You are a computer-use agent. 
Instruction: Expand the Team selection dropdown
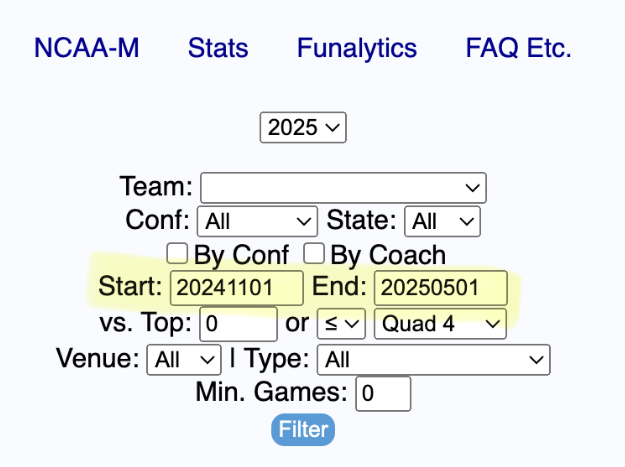pyautogui.click(x=343, y=187)
